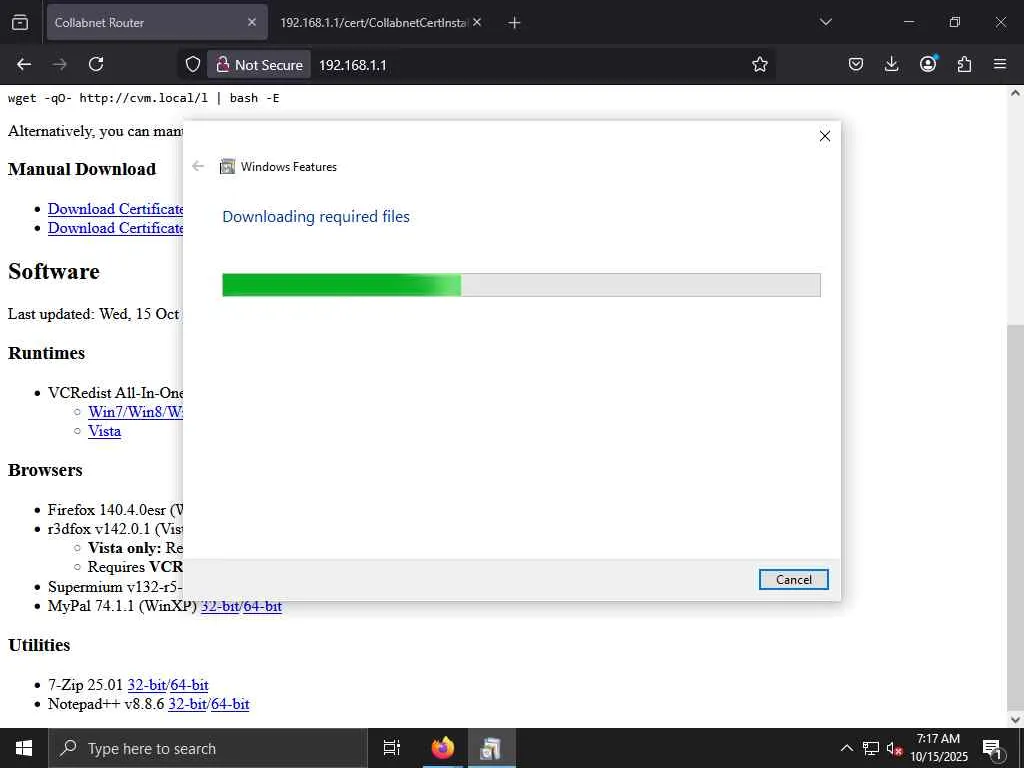
Task: Open a new tab with plus button
Action: point(514,23)
